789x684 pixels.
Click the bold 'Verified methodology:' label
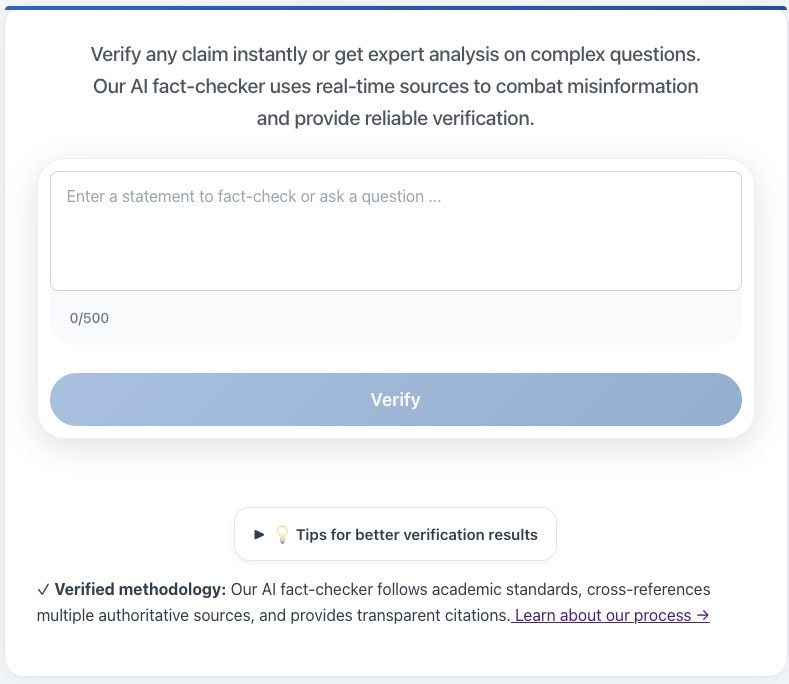[x=140, y=589]
